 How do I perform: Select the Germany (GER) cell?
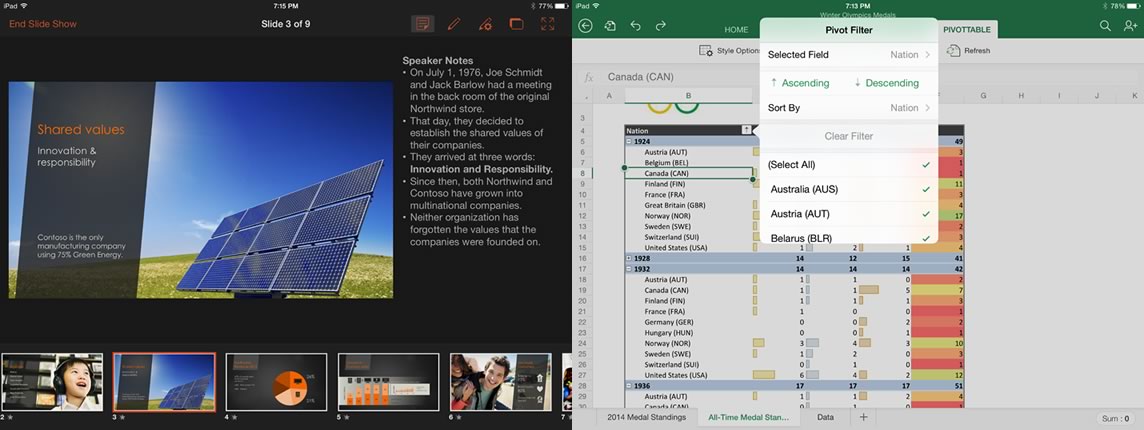point(688,322)
